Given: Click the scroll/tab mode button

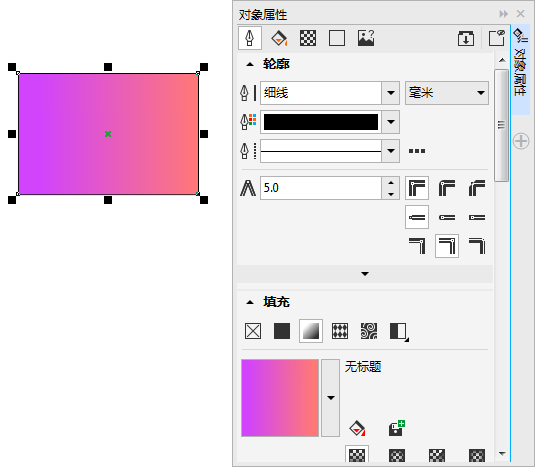Looking at the screenshot, I should (466, 38).
